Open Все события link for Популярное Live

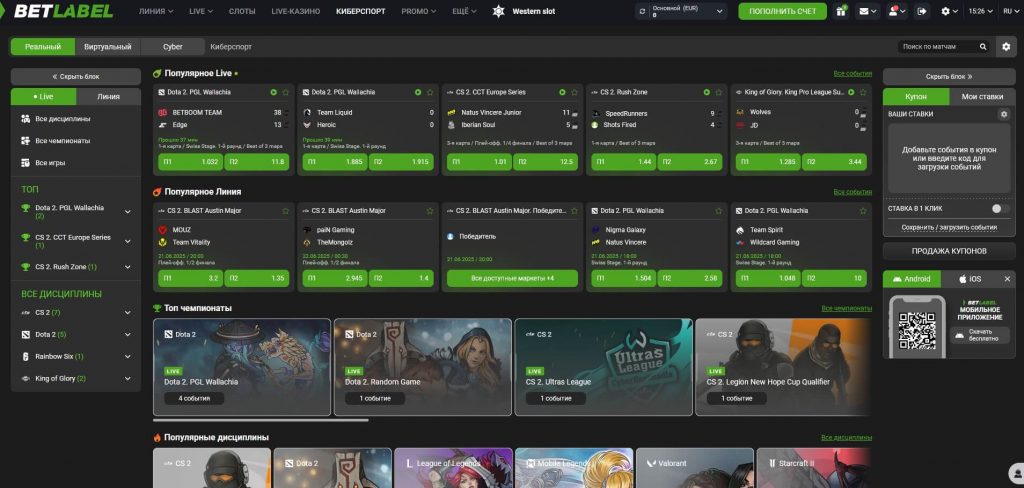tap(852, 74)
